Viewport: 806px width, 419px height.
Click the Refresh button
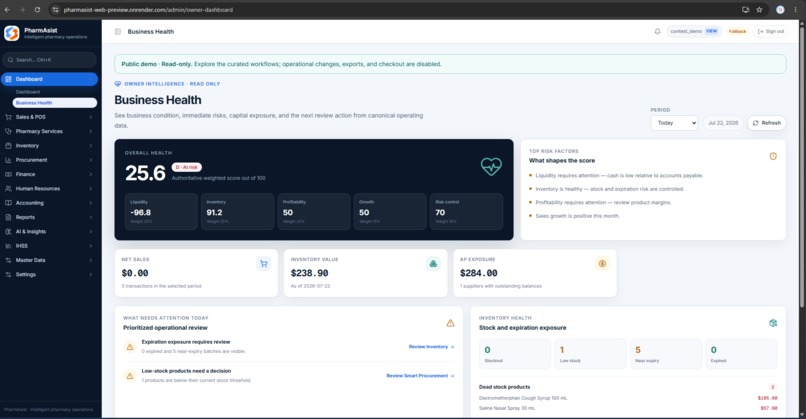tap(766, 123)
